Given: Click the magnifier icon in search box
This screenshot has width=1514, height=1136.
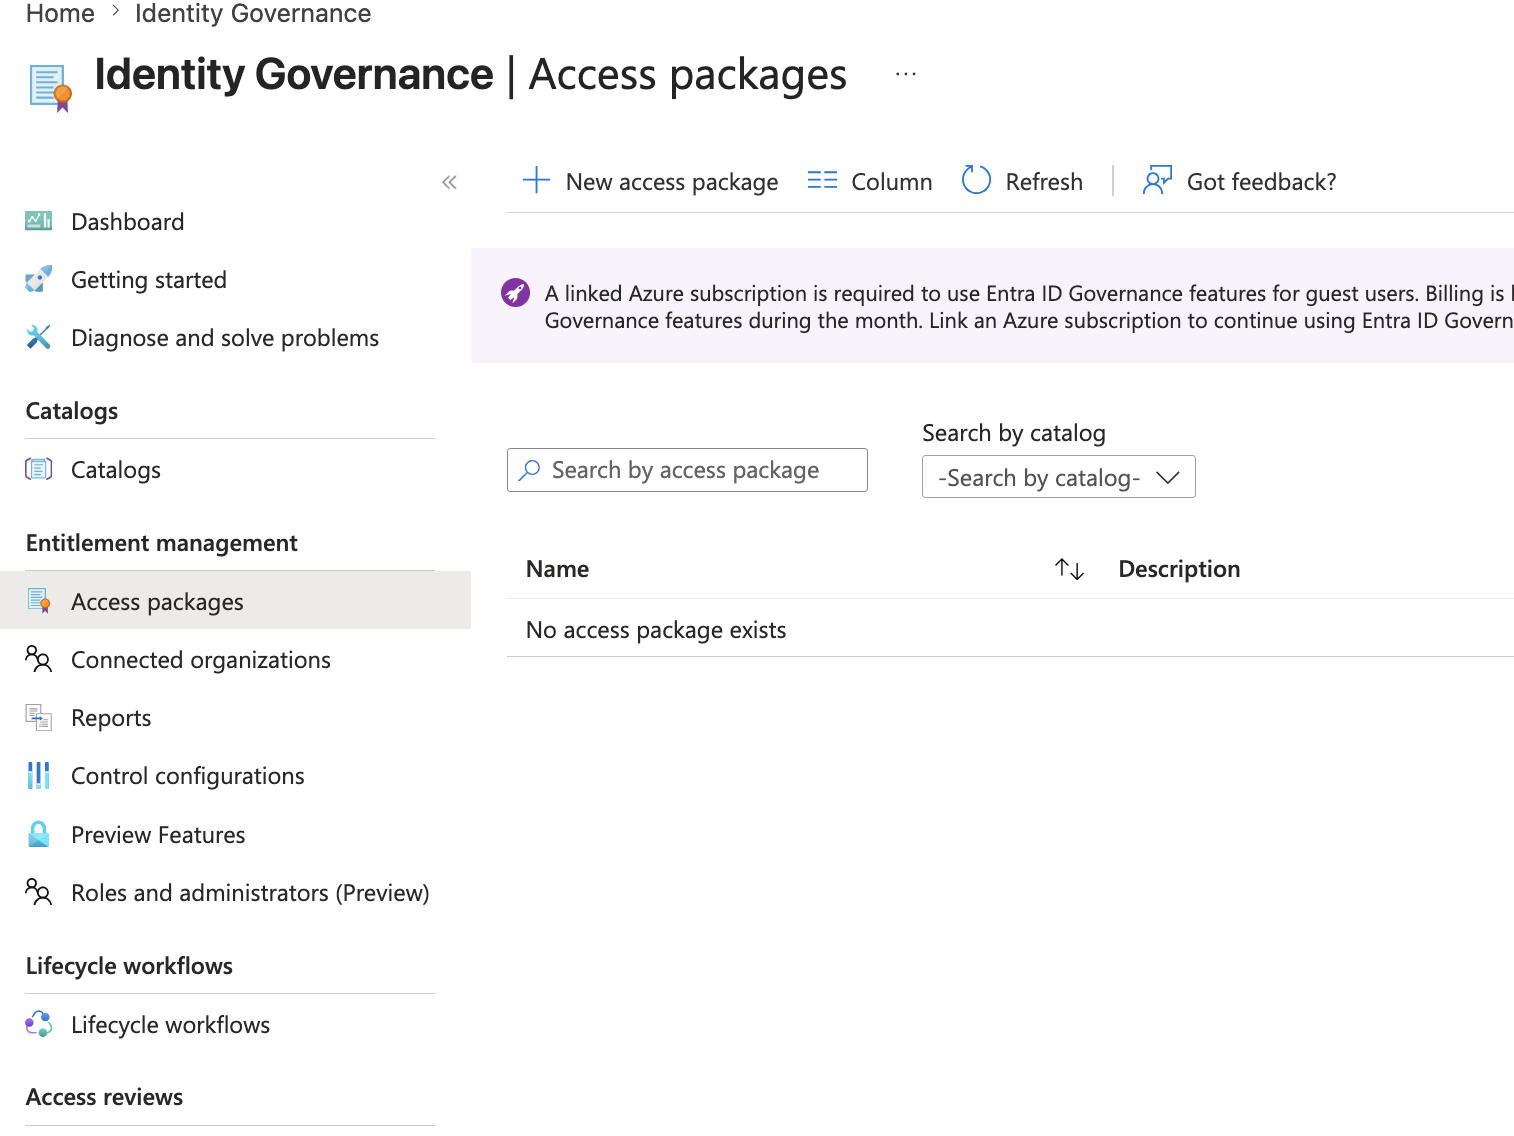Looking at the screenshot, I should tap(530, 469).
